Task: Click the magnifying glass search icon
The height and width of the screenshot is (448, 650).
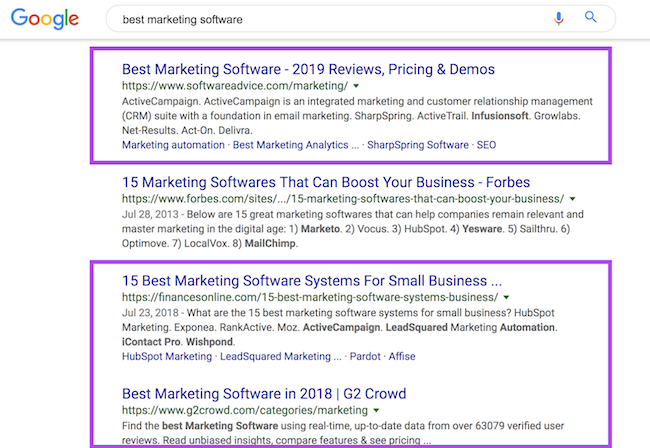Action: [x=591, y=18]
